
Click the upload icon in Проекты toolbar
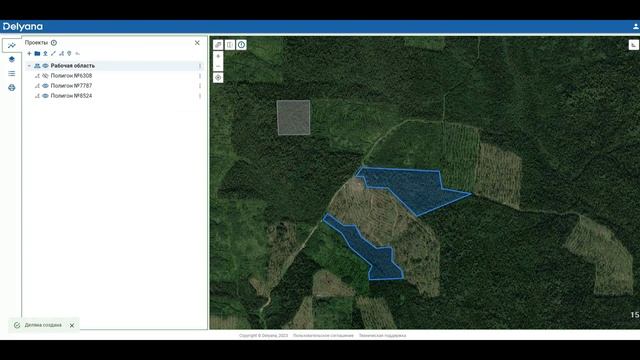click(45, 53)
